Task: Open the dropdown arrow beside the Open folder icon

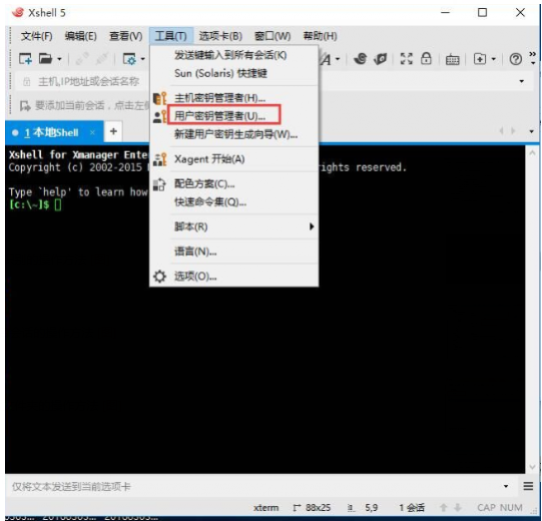Action: coord(59,59)
